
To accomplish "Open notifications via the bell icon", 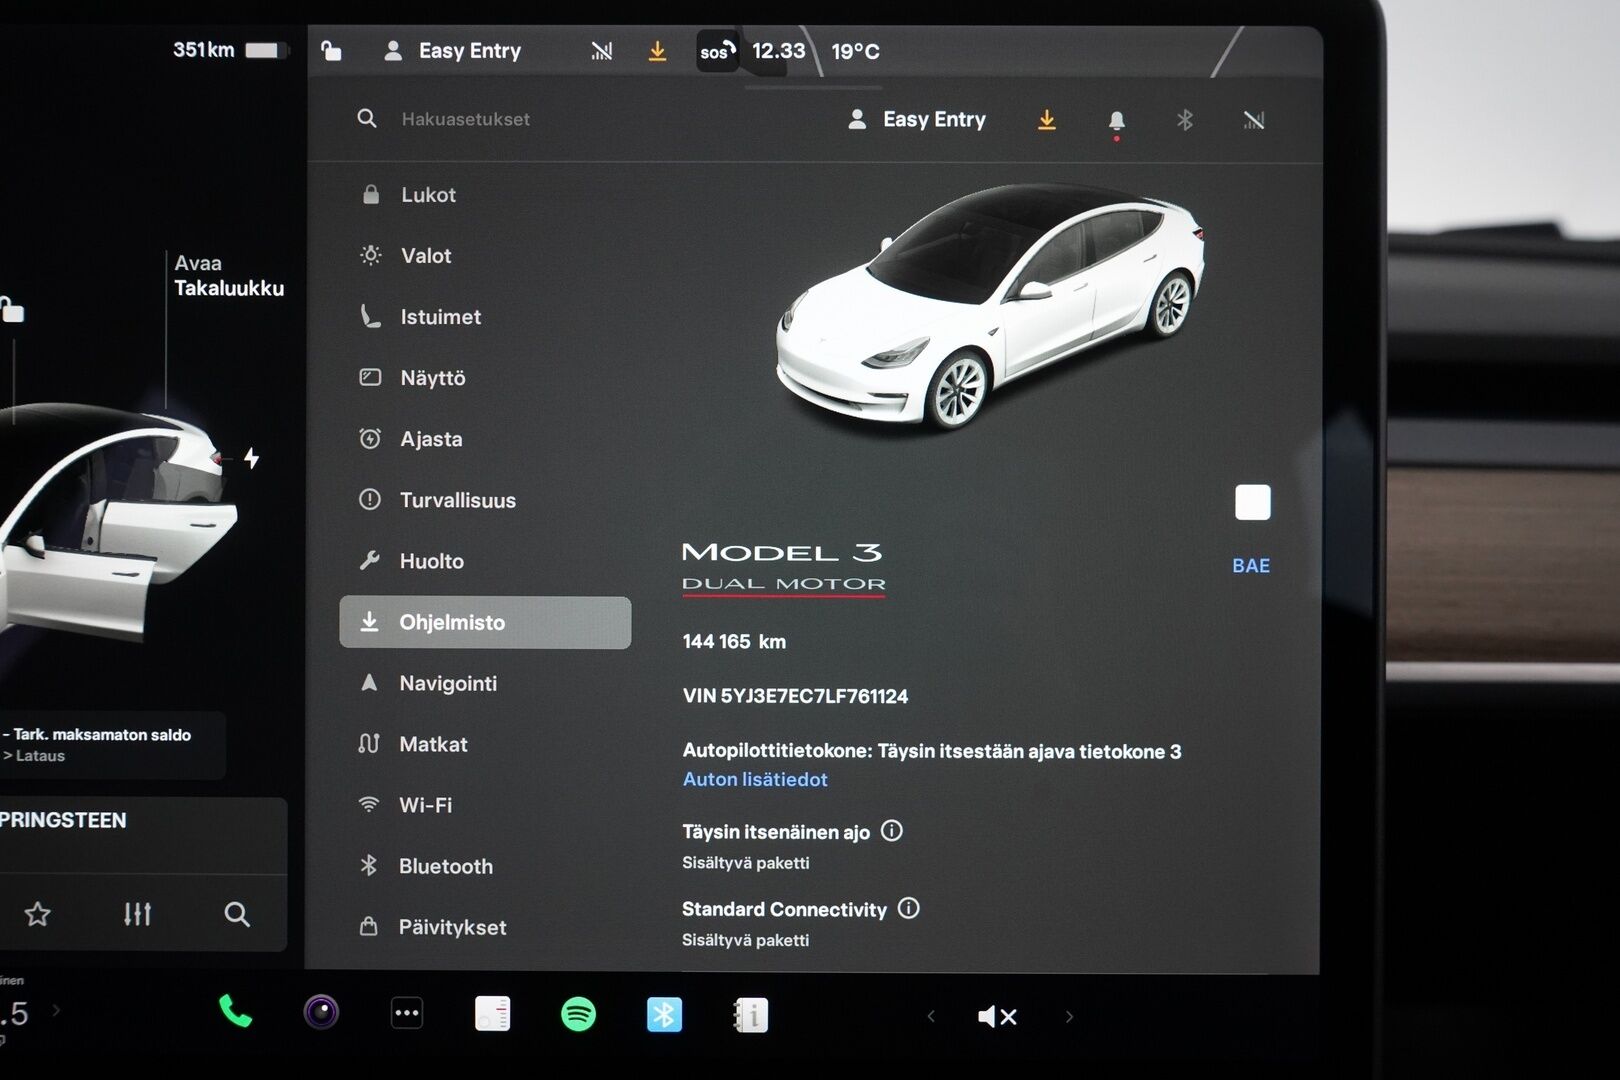I will coord(1116,120).
